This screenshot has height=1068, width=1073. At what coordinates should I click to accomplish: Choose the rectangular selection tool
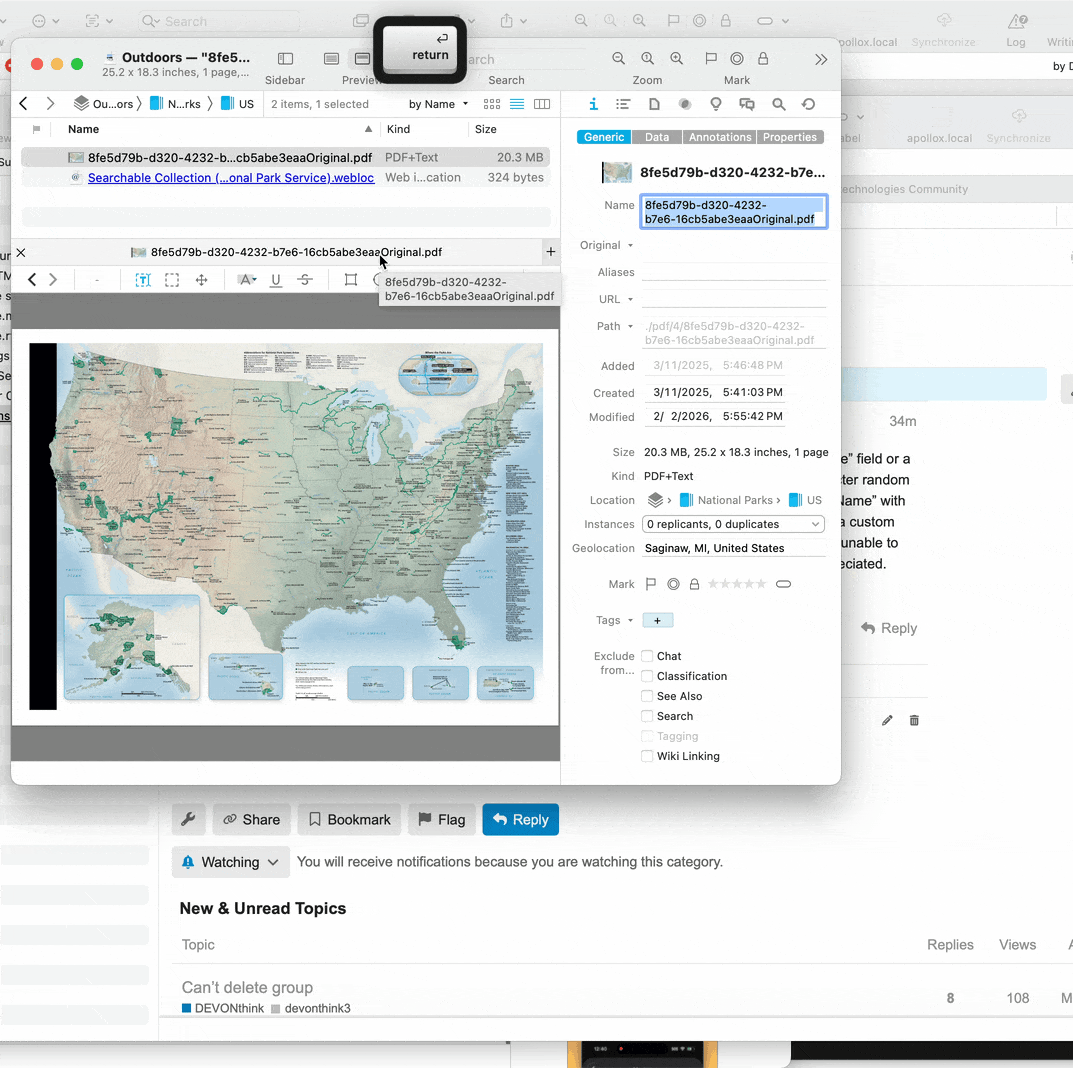pos(172,280)
